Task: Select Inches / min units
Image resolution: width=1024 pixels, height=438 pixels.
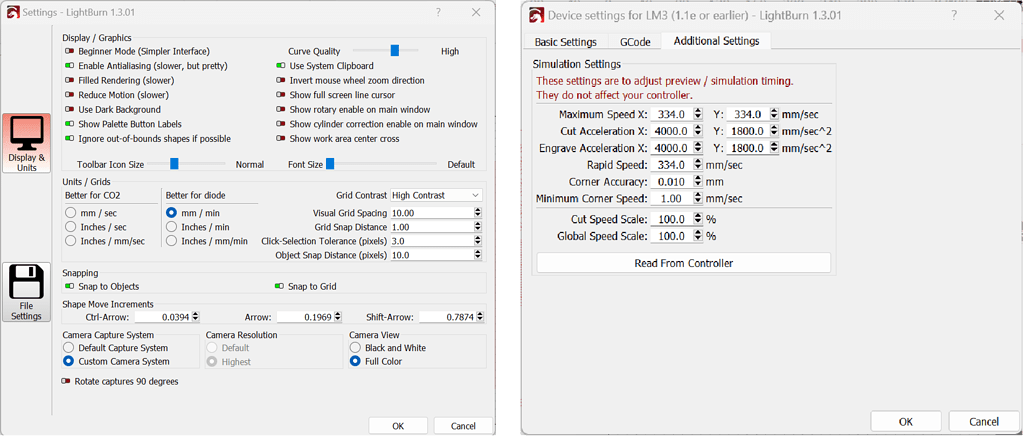Action: [171, 227]
